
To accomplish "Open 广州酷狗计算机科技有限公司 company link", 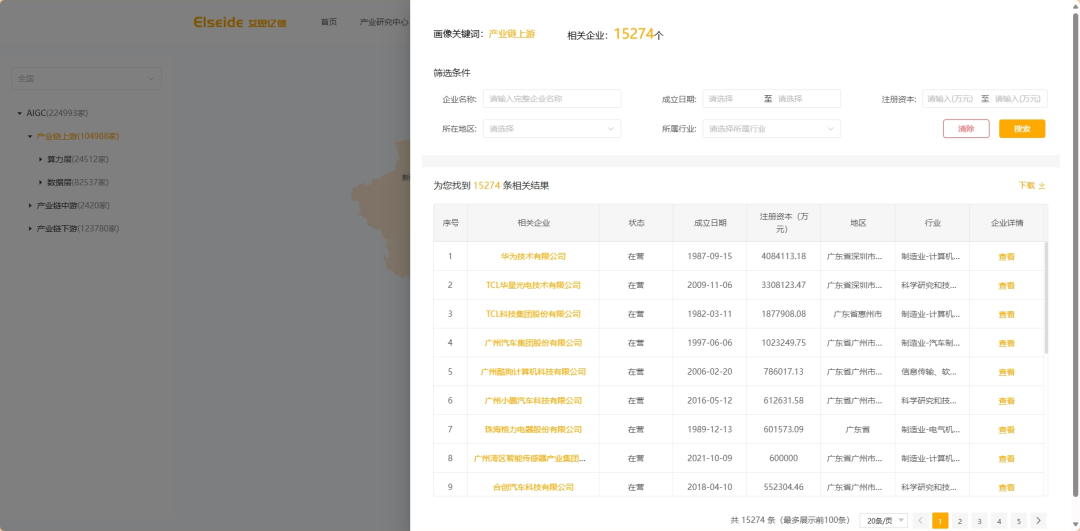I will (x=533, y=372).
